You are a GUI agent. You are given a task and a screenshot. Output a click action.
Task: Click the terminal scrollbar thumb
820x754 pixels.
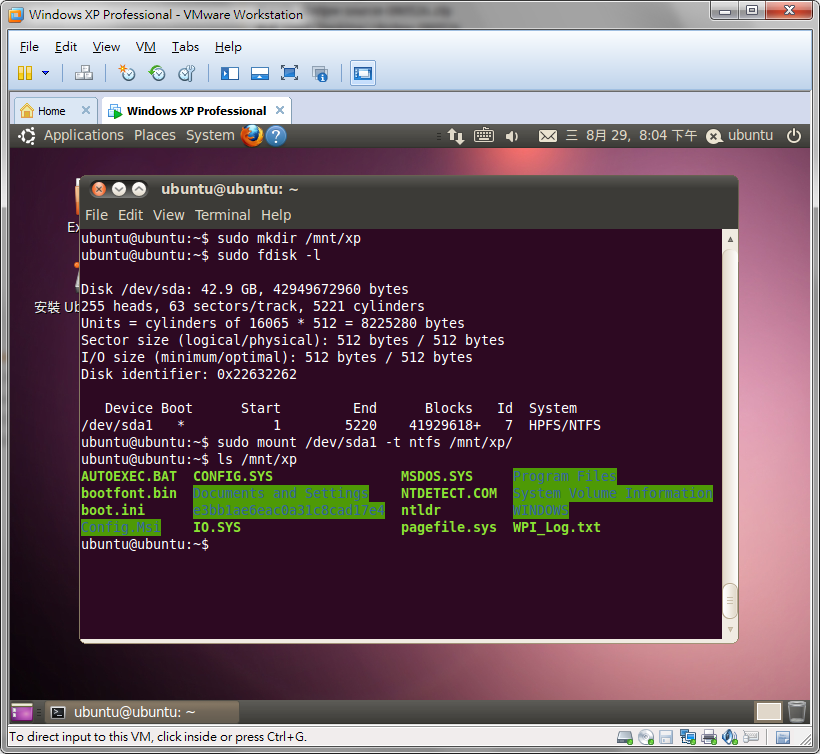coord(730,601)
